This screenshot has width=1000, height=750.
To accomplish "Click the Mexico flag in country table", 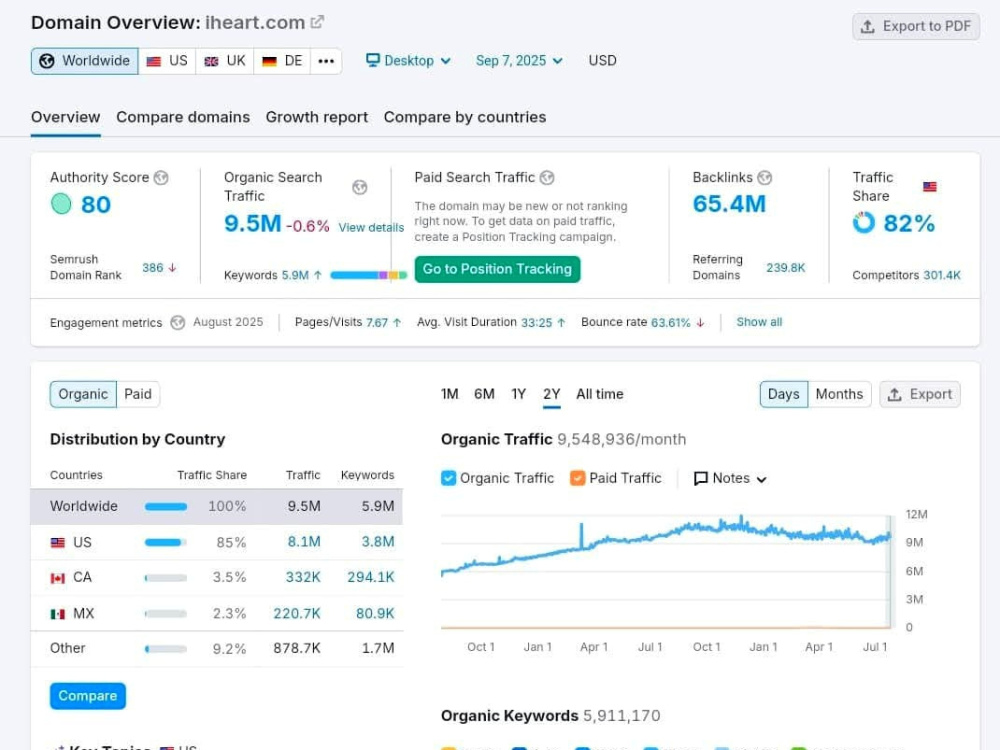I will tap(58, 614).
